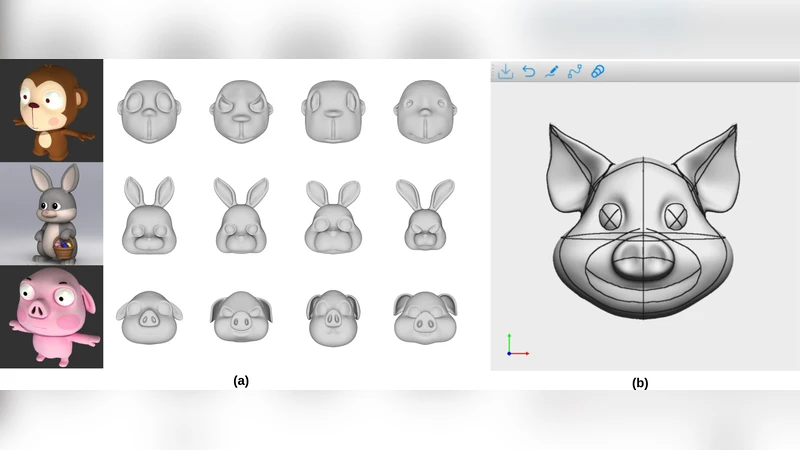Click the undo arrow icon
The width and height of the screenshot is (800, 450).
coord(529,72)
